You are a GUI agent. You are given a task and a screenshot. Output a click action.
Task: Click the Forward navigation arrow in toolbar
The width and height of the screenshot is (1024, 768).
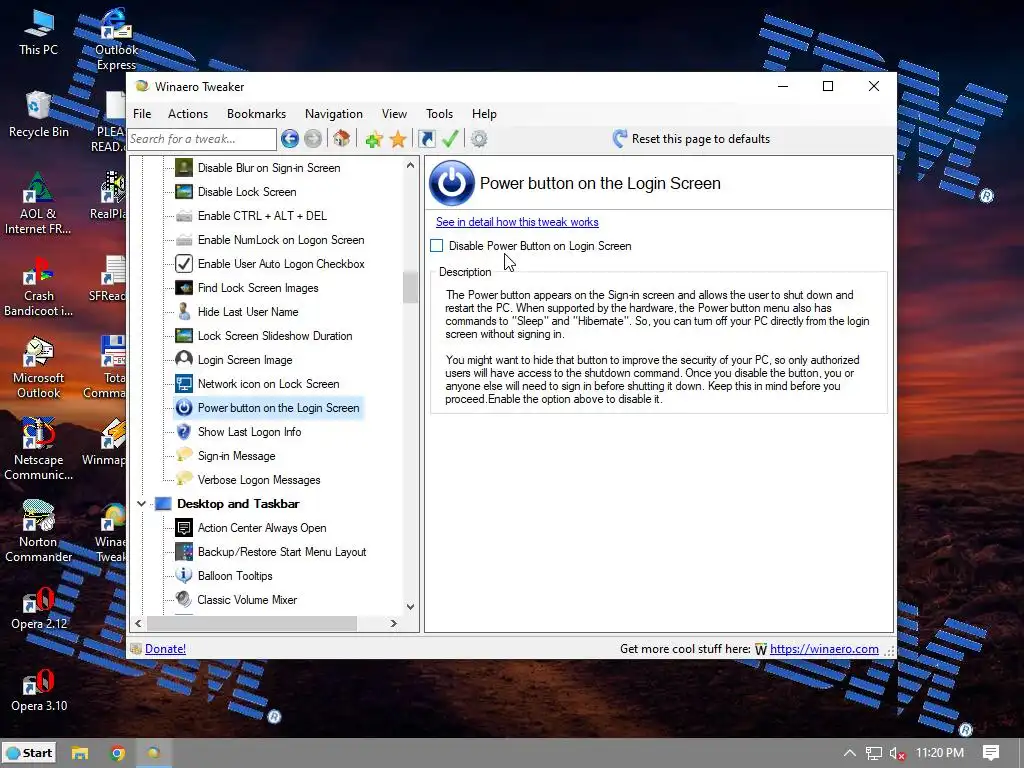tap(313, 138)
